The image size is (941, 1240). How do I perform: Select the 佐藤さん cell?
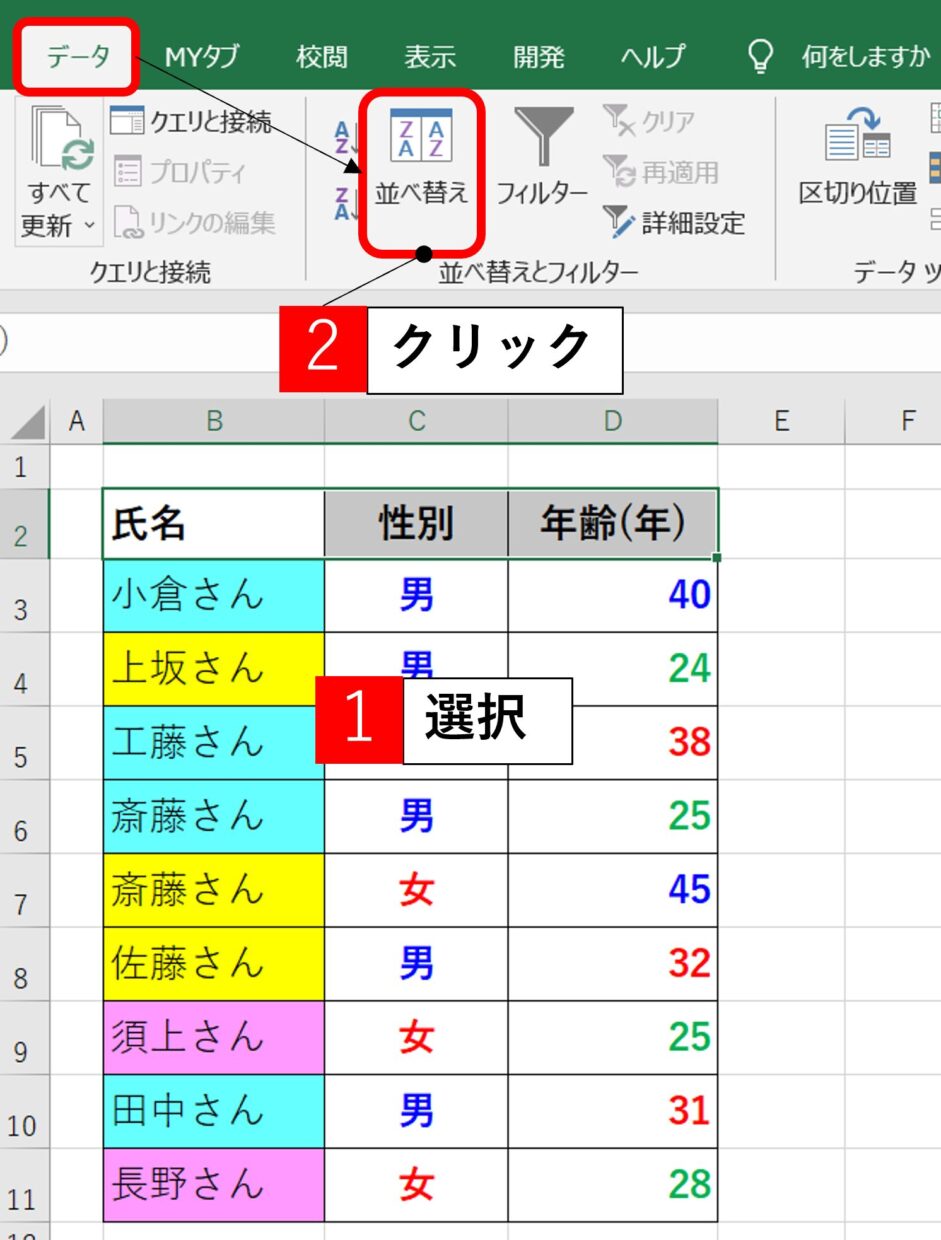213,964
